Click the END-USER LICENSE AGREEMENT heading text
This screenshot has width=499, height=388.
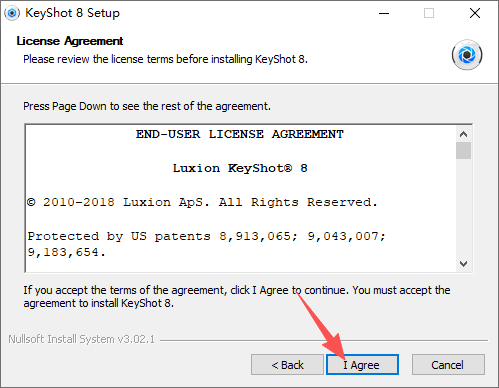click(x=239, y=134)
